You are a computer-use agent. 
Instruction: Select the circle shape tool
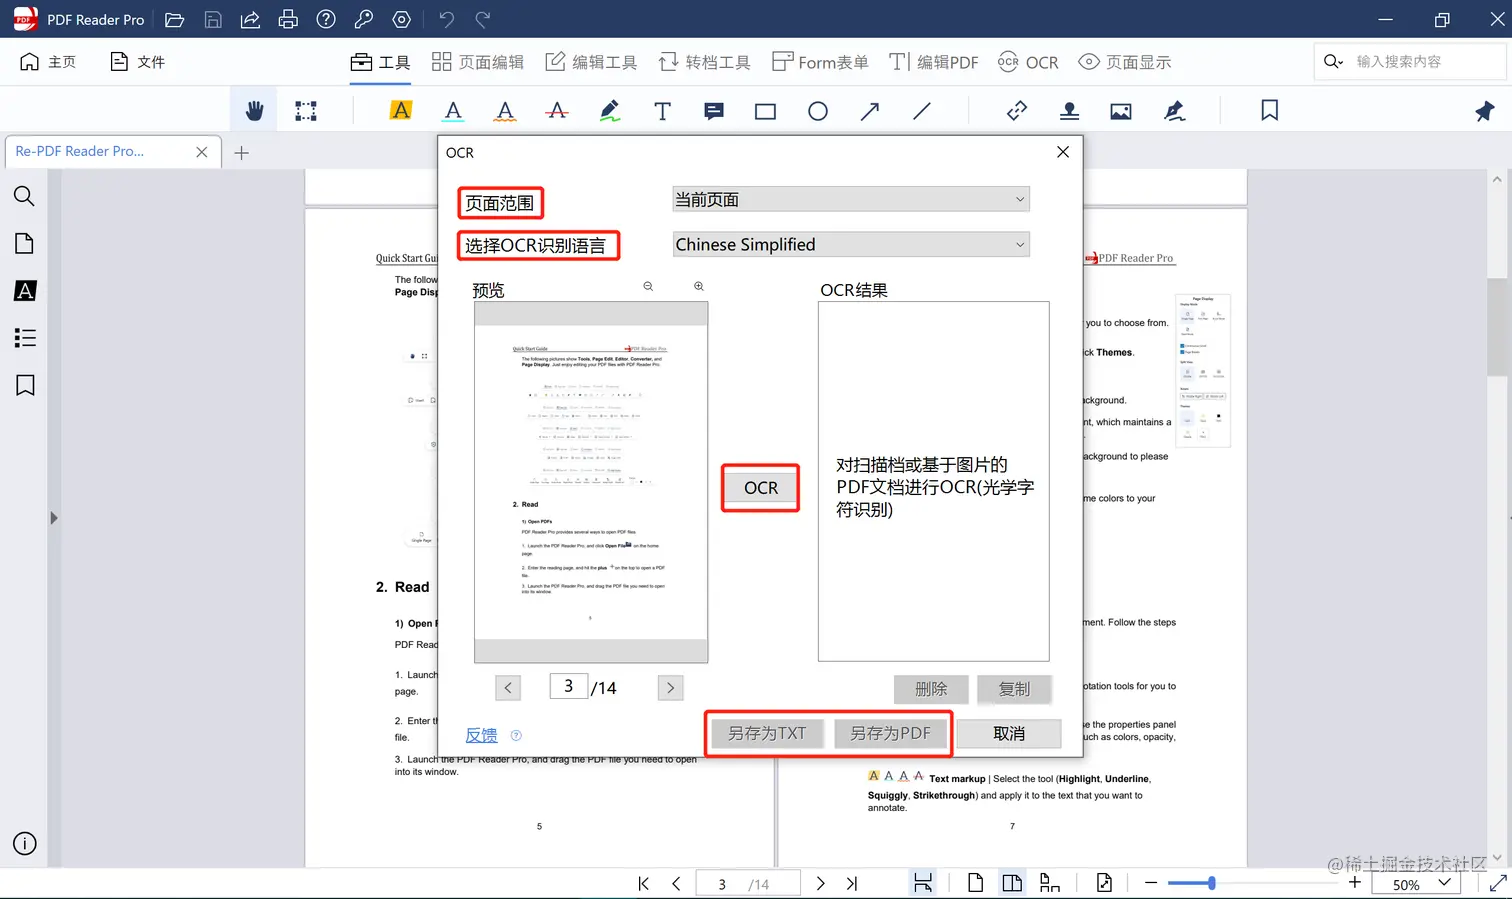tap(818, 111)
